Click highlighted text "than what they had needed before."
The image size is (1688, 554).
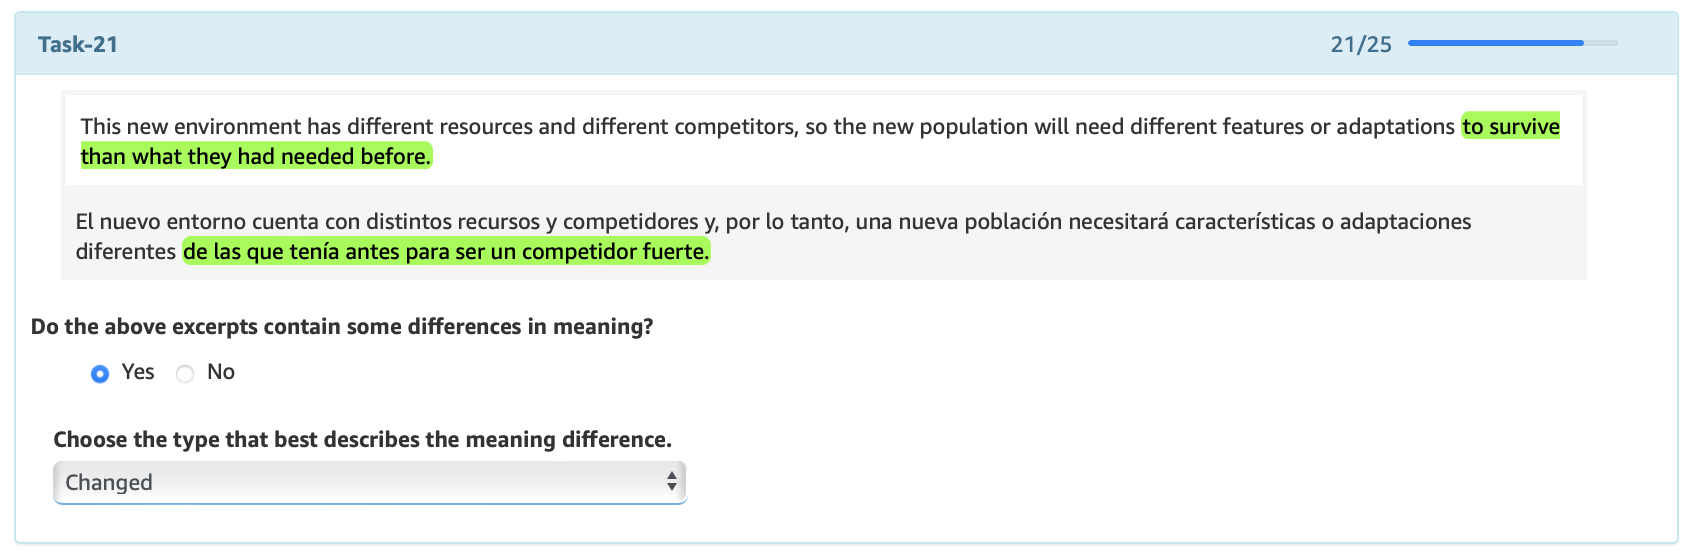tap(255, 156)
